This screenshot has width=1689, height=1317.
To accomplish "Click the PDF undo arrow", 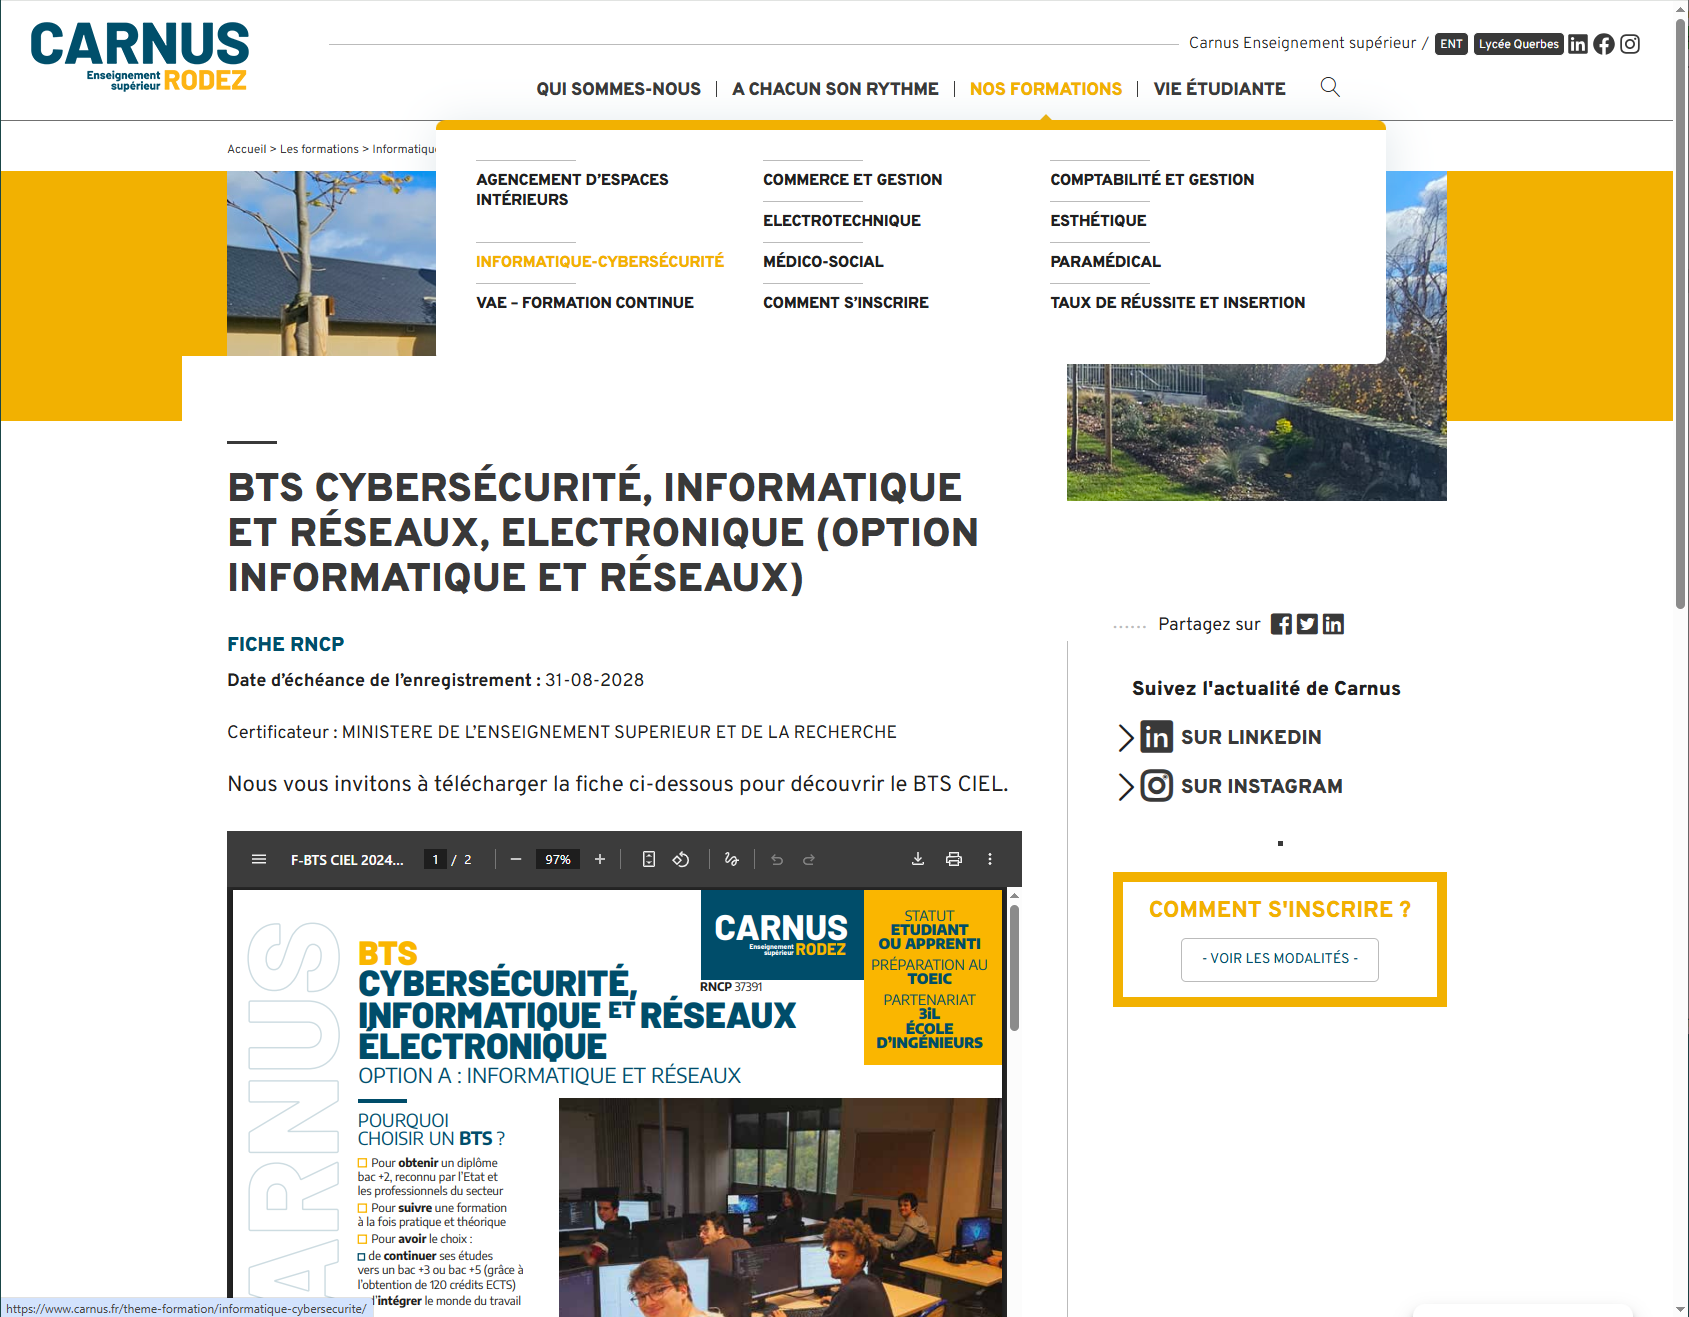I will click(x=777, y=859).
